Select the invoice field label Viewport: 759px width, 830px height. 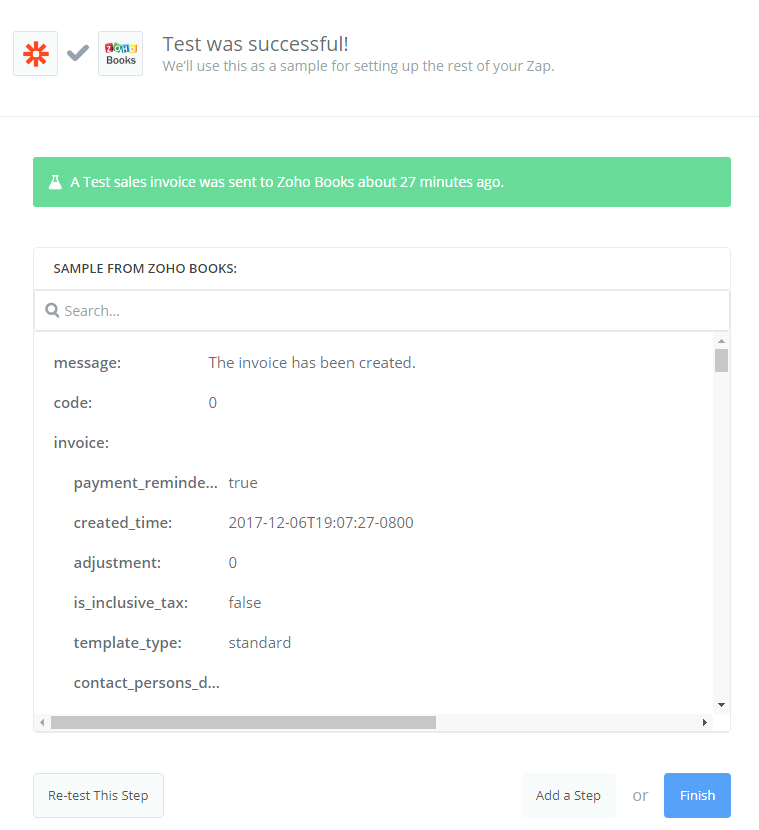(81, 443)
